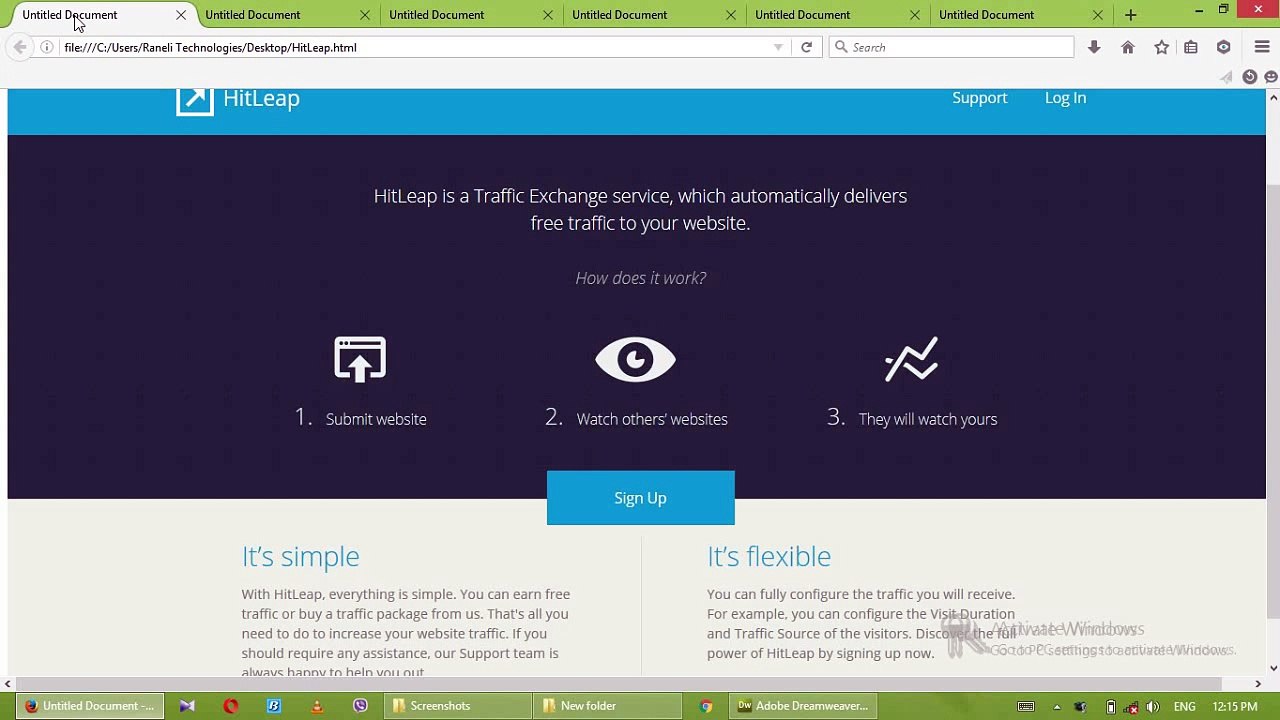
Task: Click the volume speaker icon in system tray
Action: click(x=1153, y=707)
